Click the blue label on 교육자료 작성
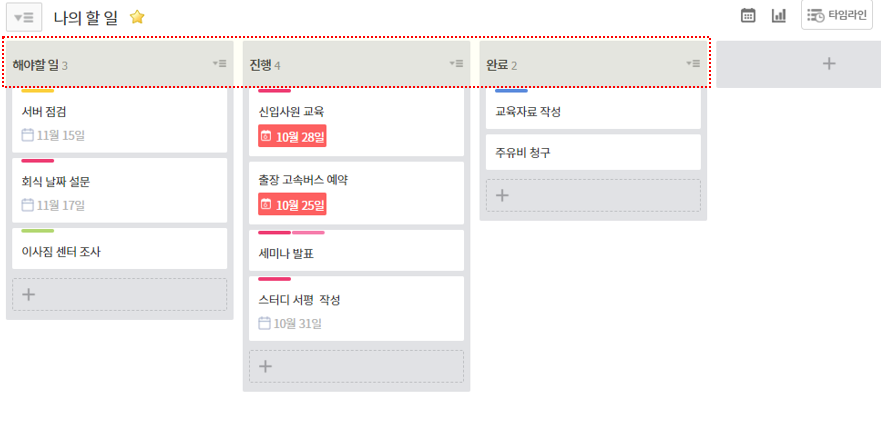 511,91
